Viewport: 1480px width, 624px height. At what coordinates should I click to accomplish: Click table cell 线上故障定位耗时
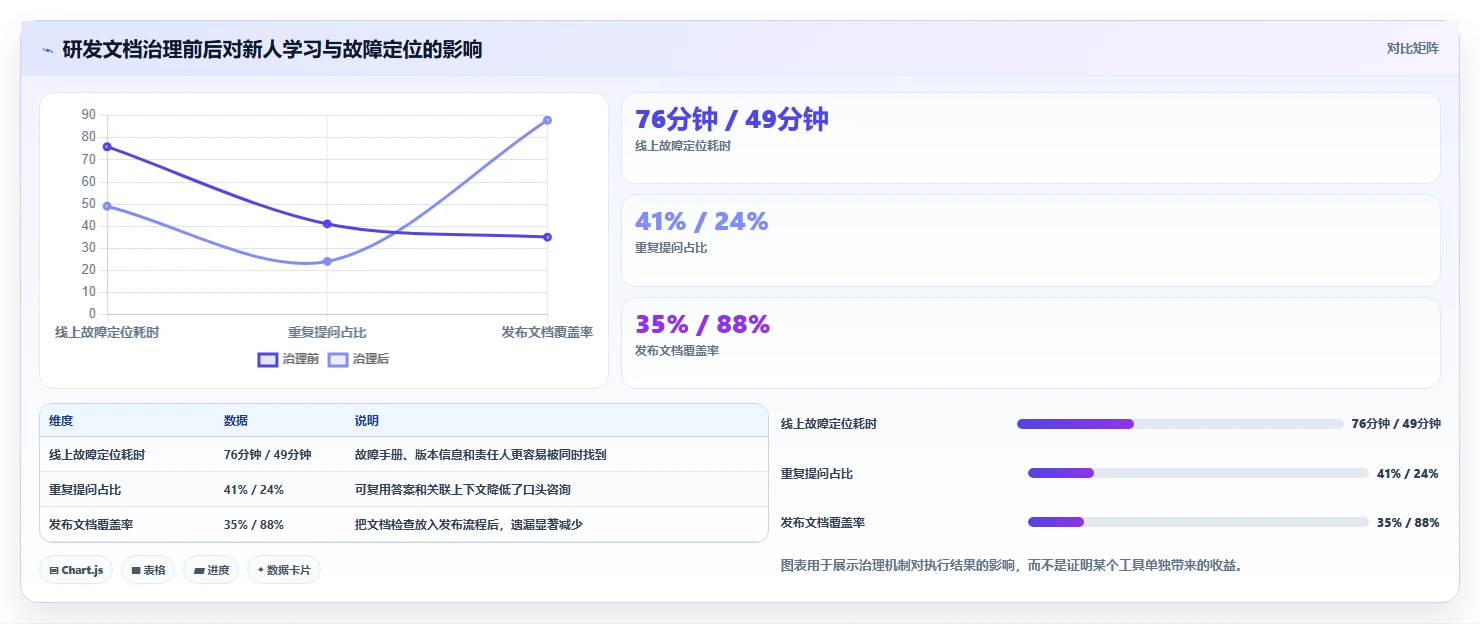tap(97, 455)
